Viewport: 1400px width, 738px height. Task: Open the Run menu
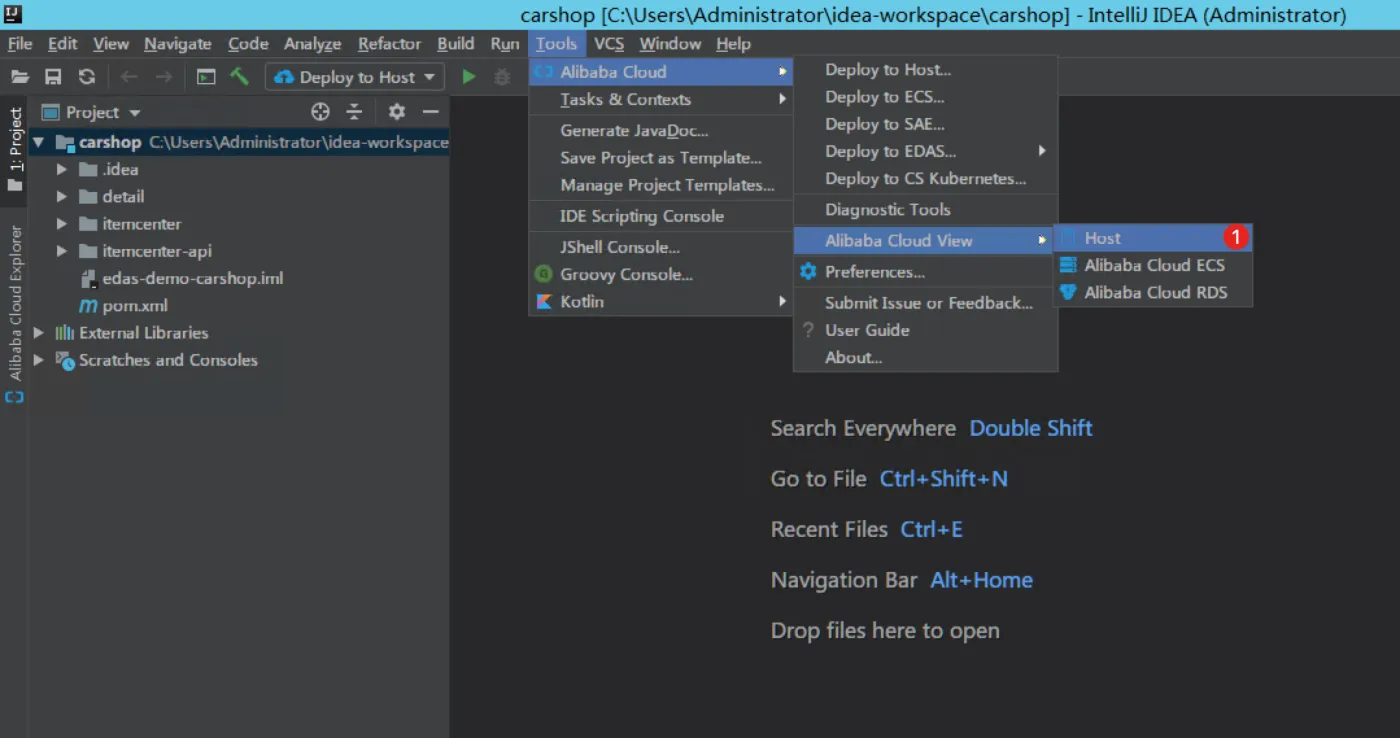coord(505,44)
